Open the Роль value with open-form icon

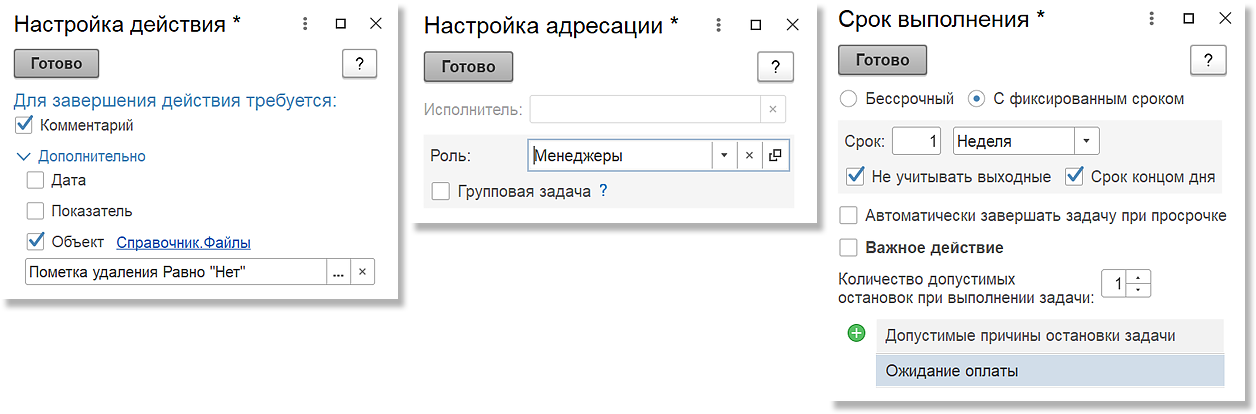click(774, 155)
